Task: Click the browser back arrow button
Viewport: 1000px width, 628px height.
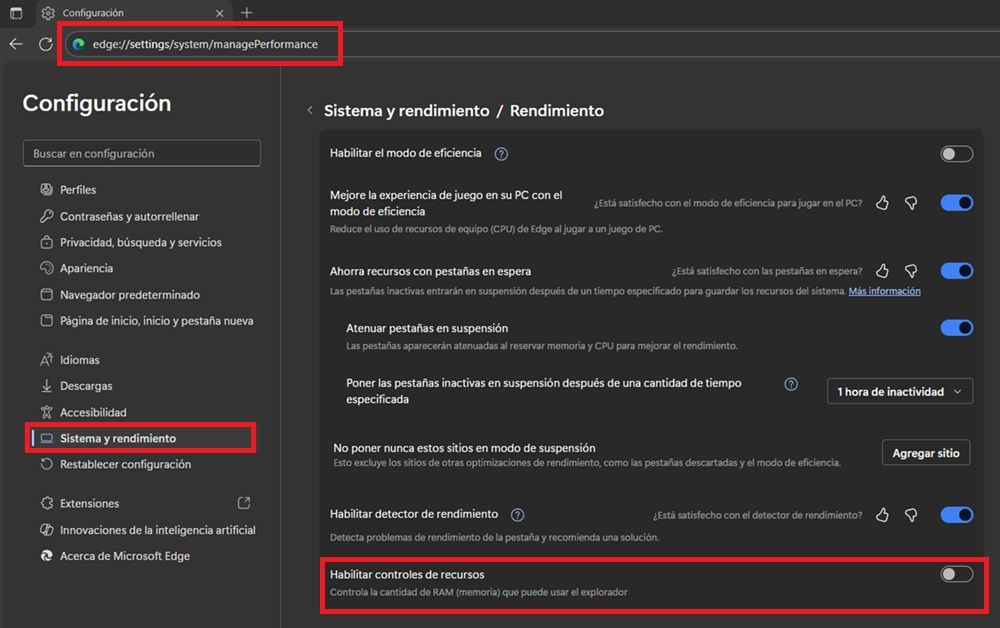Action: pos(16,44)
